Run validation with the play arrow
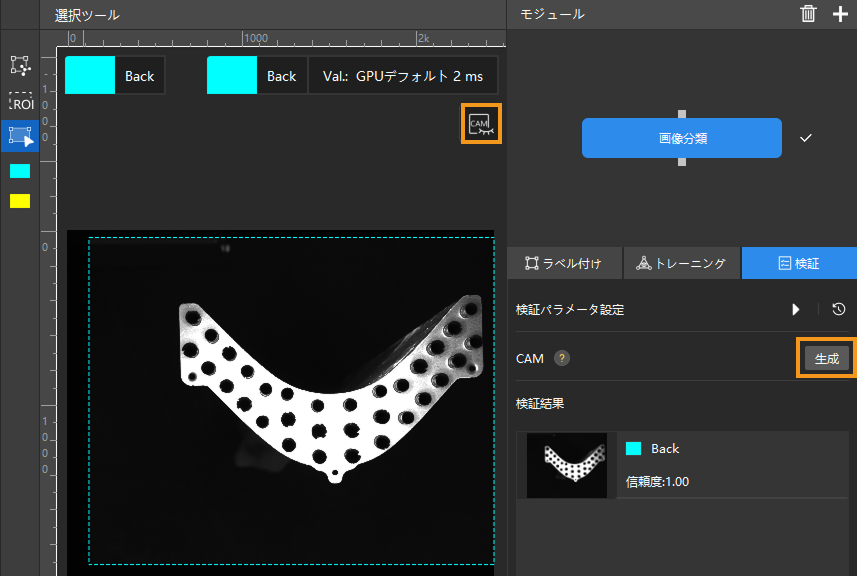 796,309
